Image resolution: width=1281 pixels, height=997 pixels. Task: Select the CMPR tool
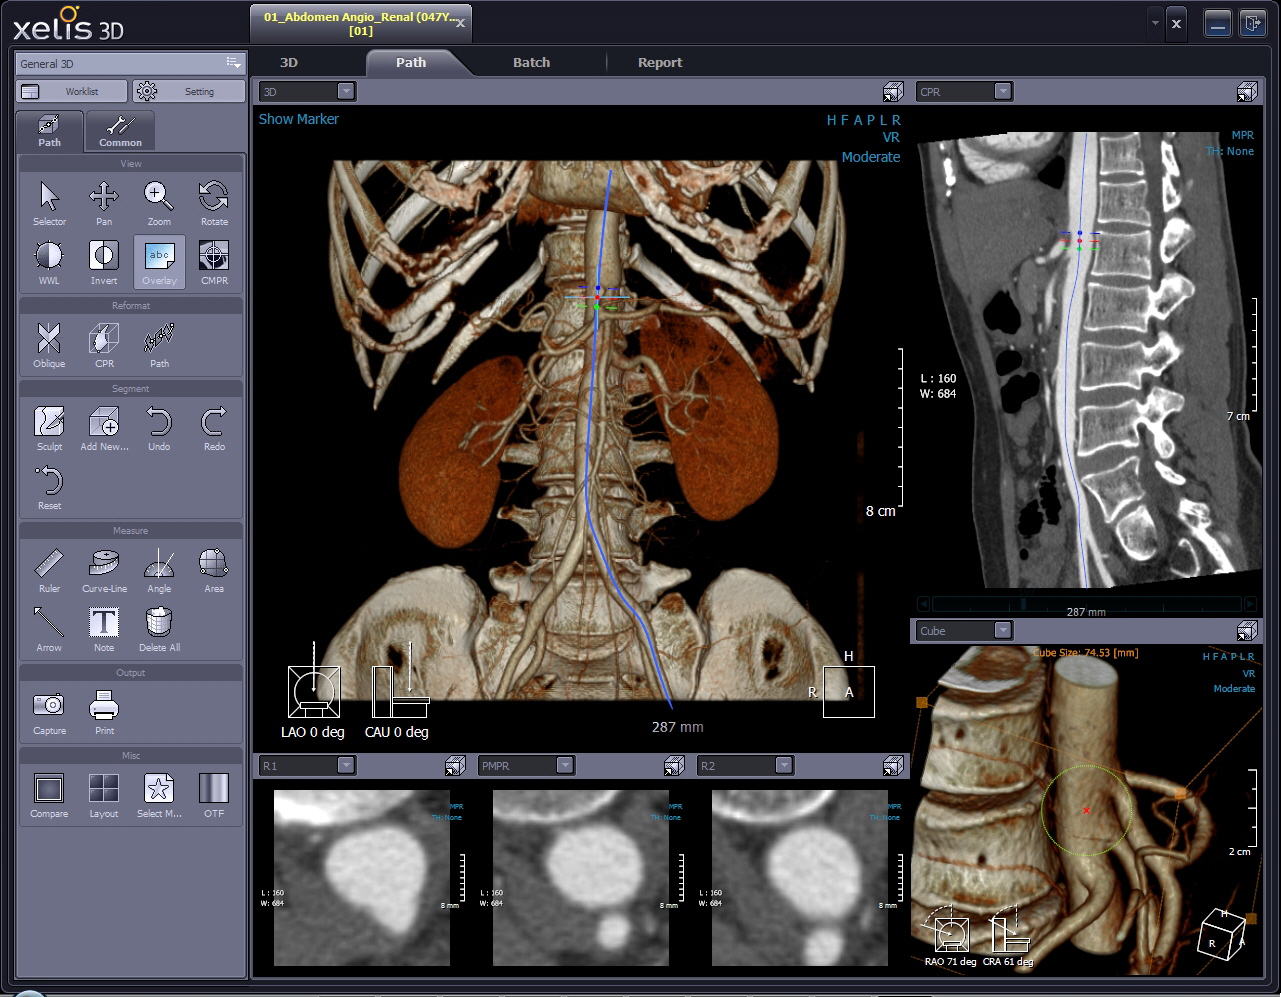(214, 262)
